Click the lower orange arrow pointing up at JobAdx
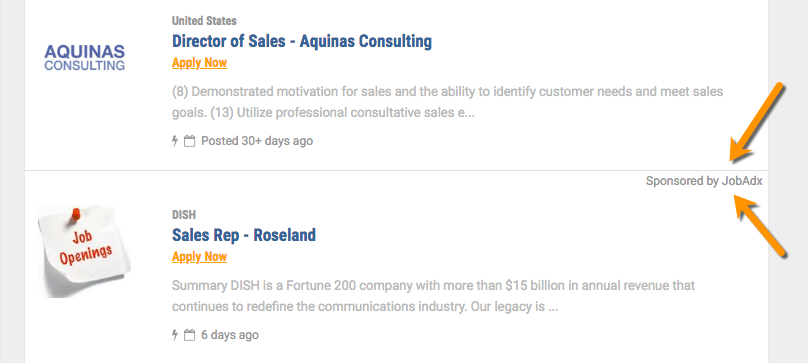Viewport: 808px width, 363px height. pyautogui.click(x=760, y=227)
